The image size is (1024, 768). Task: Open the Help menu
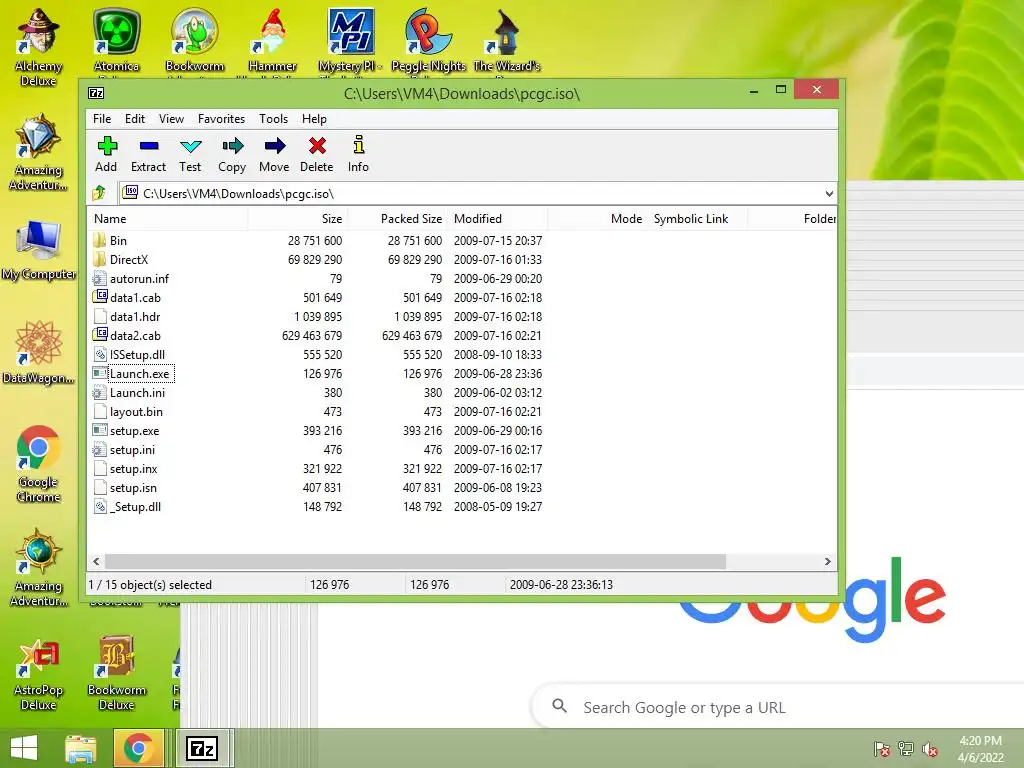314,119
